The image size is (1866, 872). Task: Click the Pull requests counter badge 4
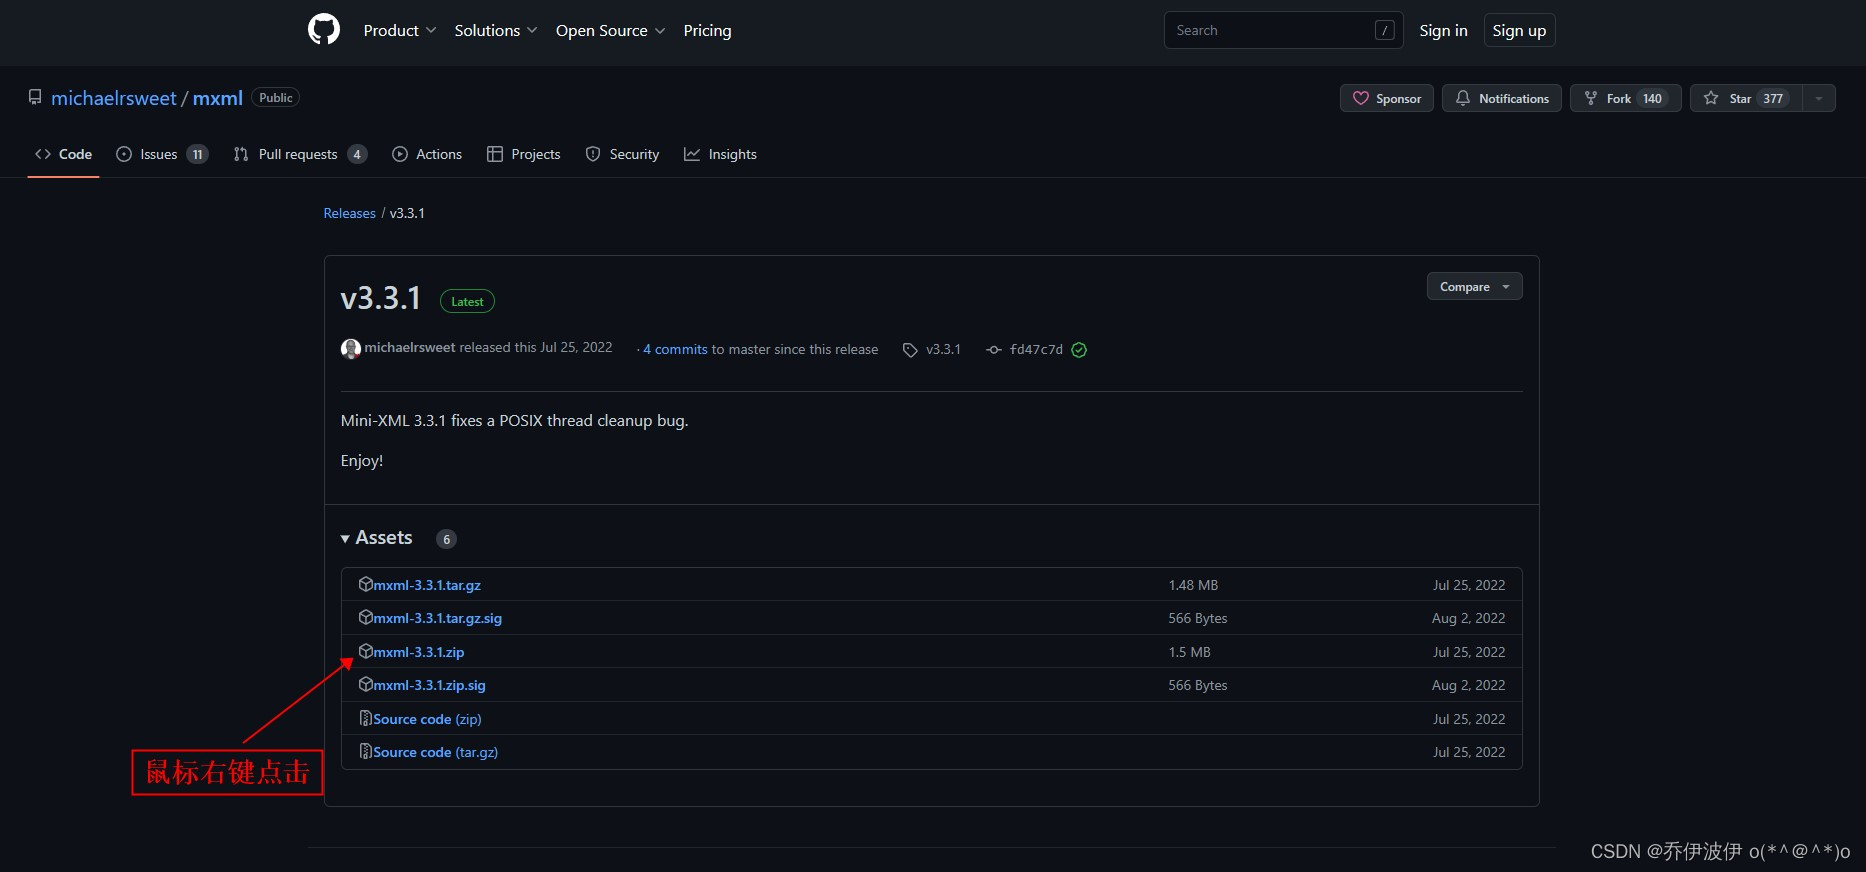point(357,154)
